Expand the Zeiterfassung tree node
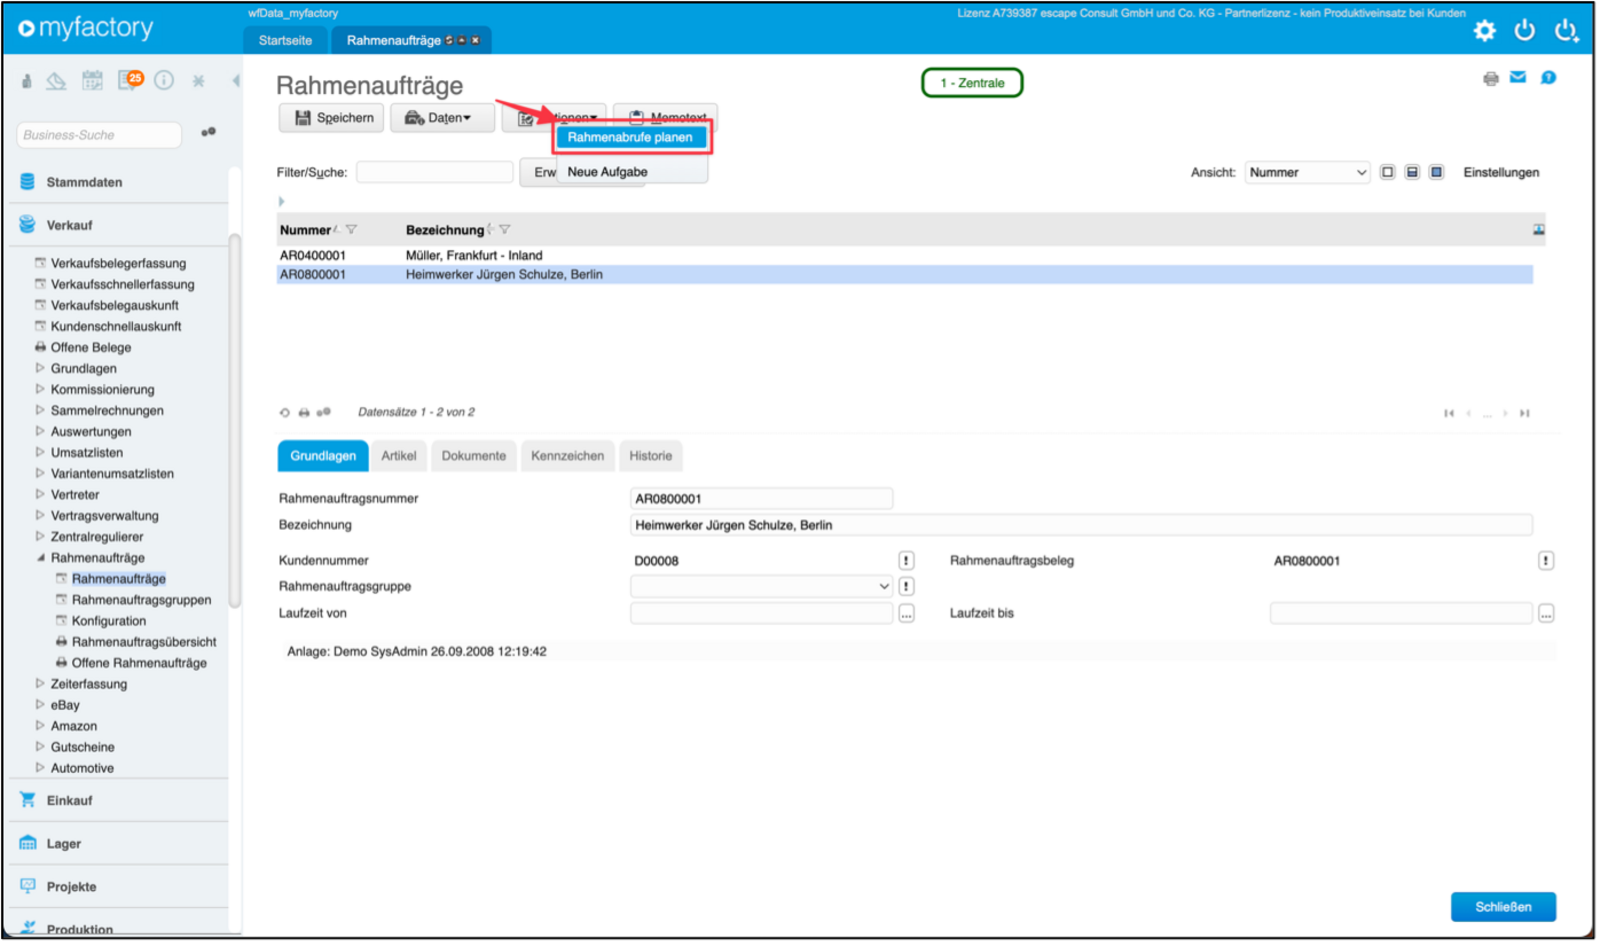This screenshot has width=1600, height=946. 40,684
